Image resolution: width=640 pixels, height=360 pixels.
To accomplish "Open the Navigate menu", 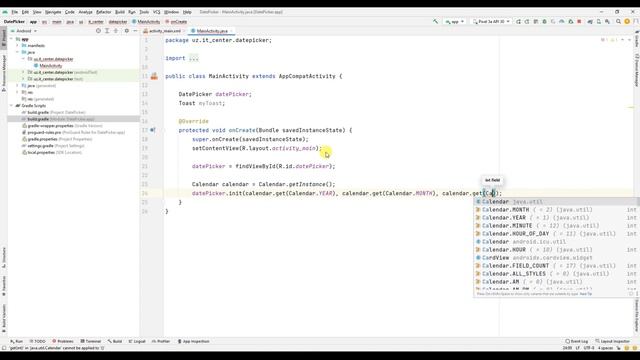I will pos(53,12).
